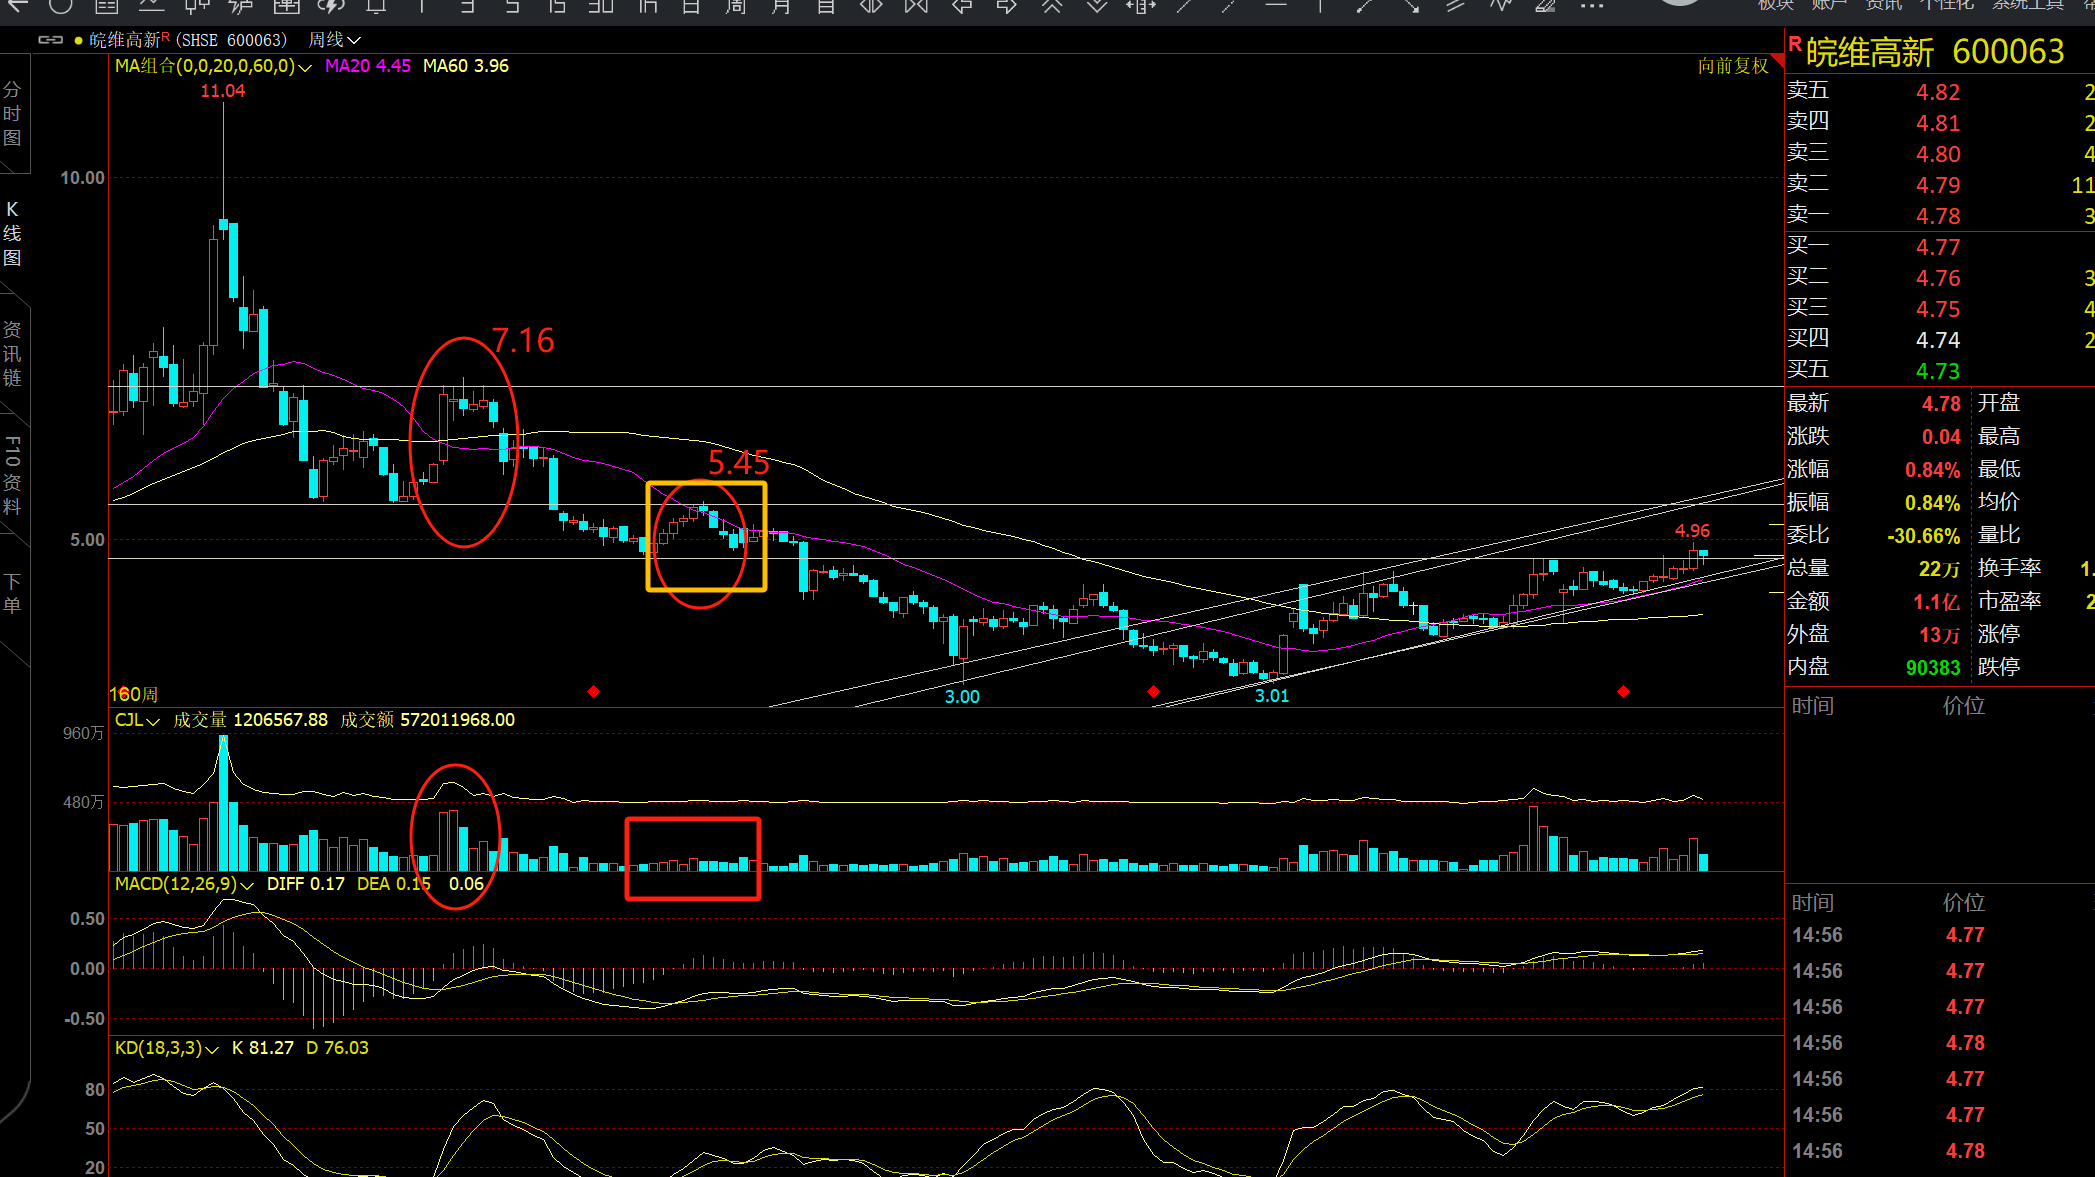Click the yellow dot marker before 皖维高新
Image resolution: width=2095 pixels, height=1177 pixels.
78,41
